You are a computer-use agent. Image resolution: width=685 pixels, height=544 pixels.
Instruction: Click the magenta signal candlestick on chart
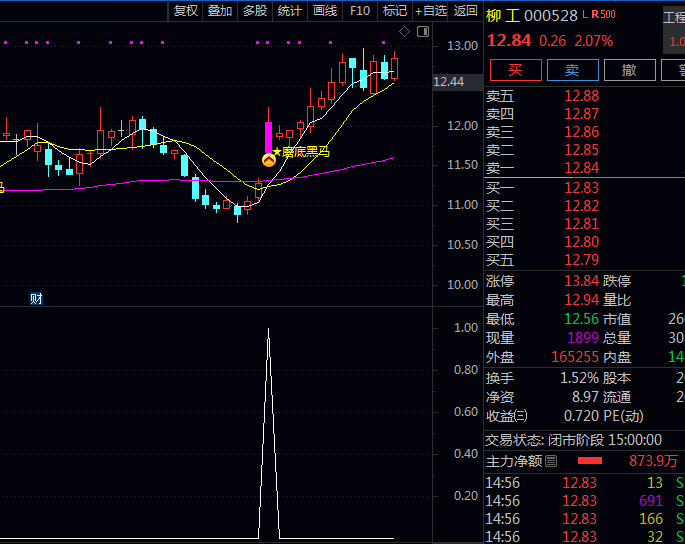click(x=268, y=138)
